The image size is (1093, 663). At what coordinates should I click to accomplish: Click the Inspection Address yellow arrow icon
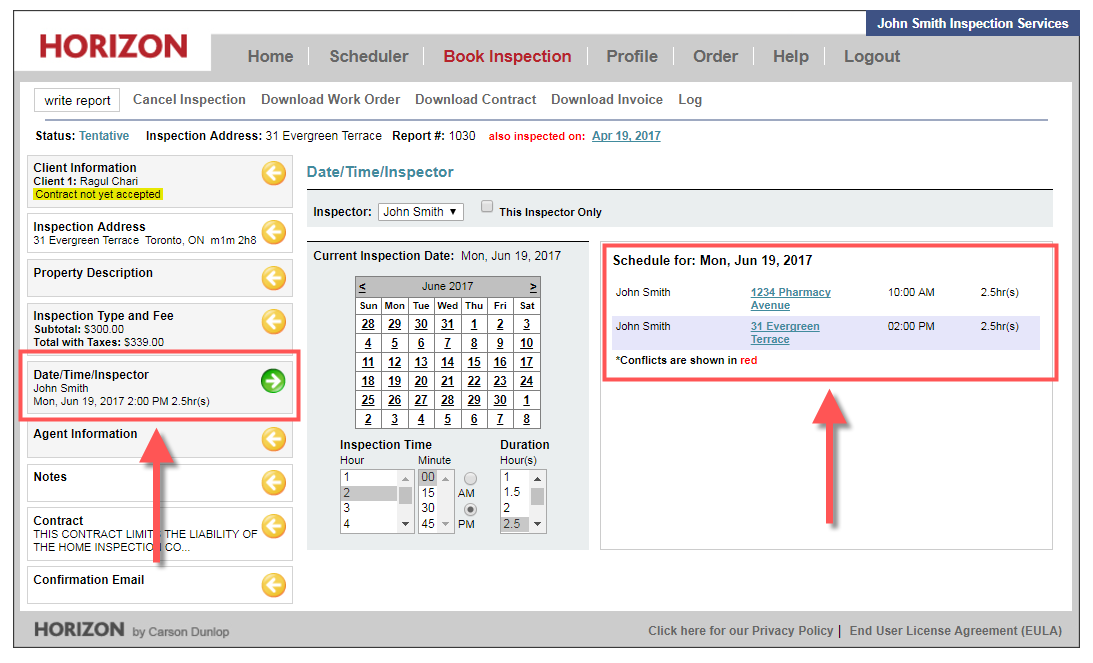[273, 233]
